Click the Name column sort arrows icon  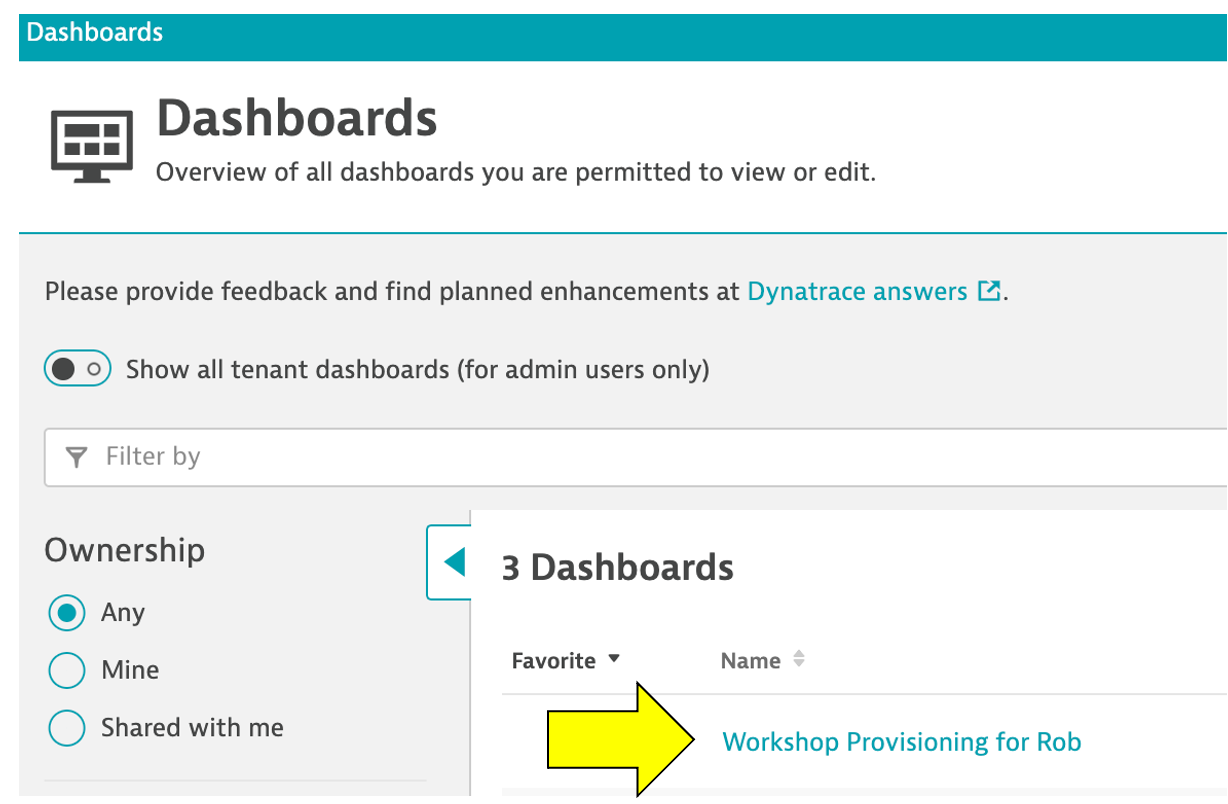[x=798, y=660]
